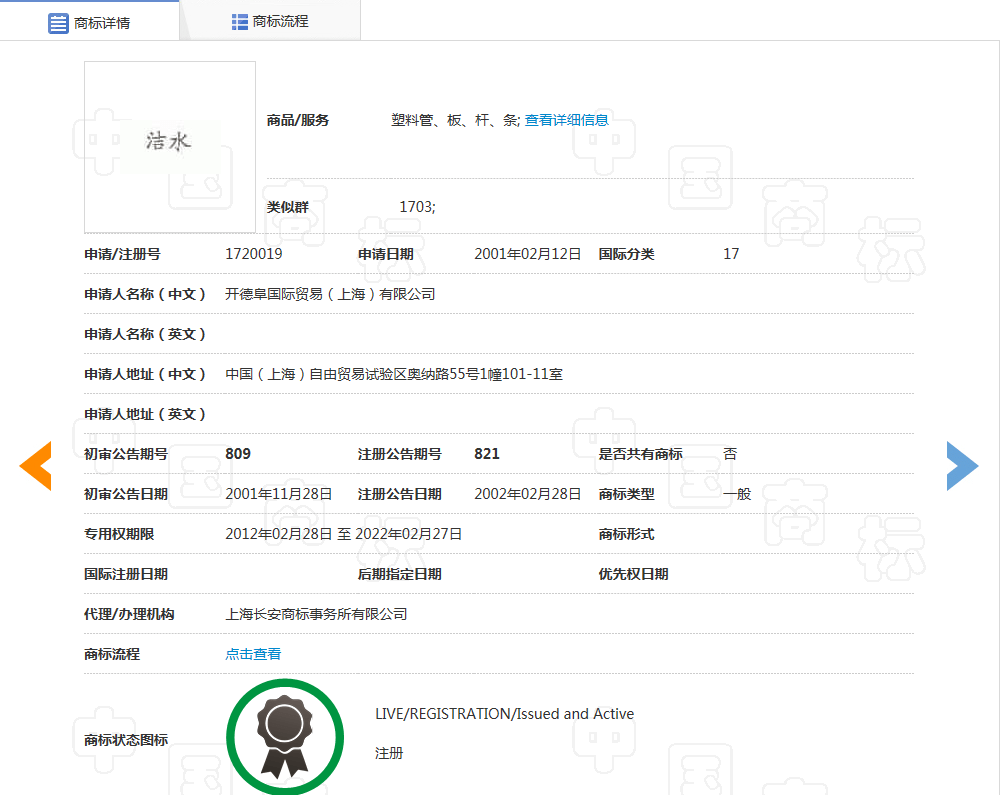Select registration number 1720019
The width and height of the screenshot is (1000, 795).
(x=253, y=254)
